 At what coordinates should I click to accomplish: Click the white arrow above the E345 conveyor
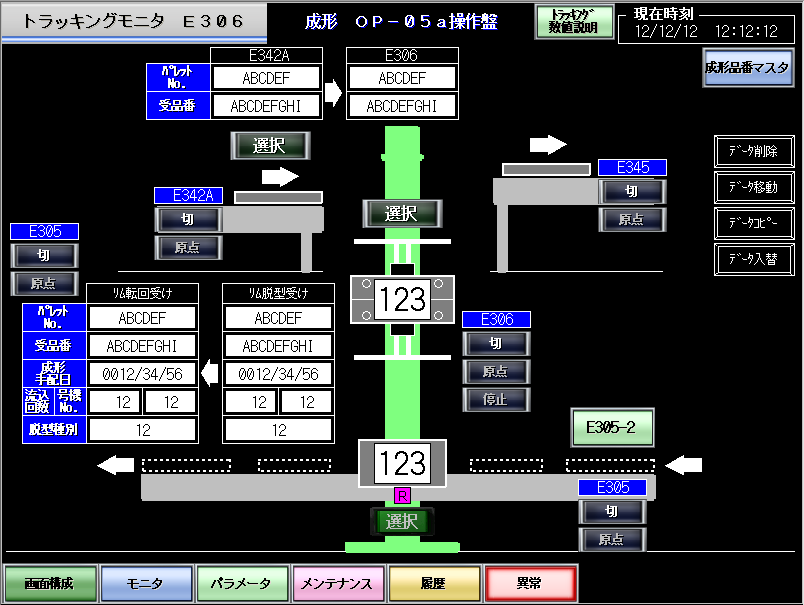click(x=548, y=145)
